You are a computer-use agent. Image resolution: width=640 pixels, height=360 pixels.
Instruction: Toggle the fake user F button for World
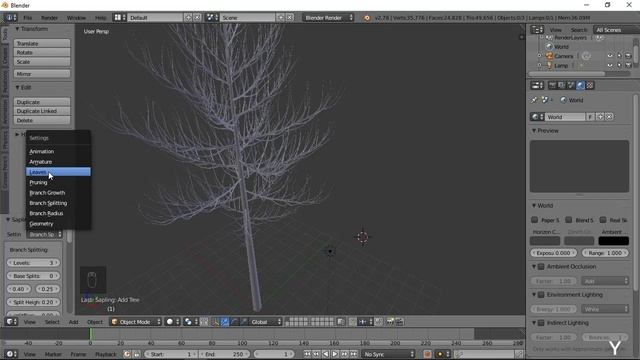591,117
